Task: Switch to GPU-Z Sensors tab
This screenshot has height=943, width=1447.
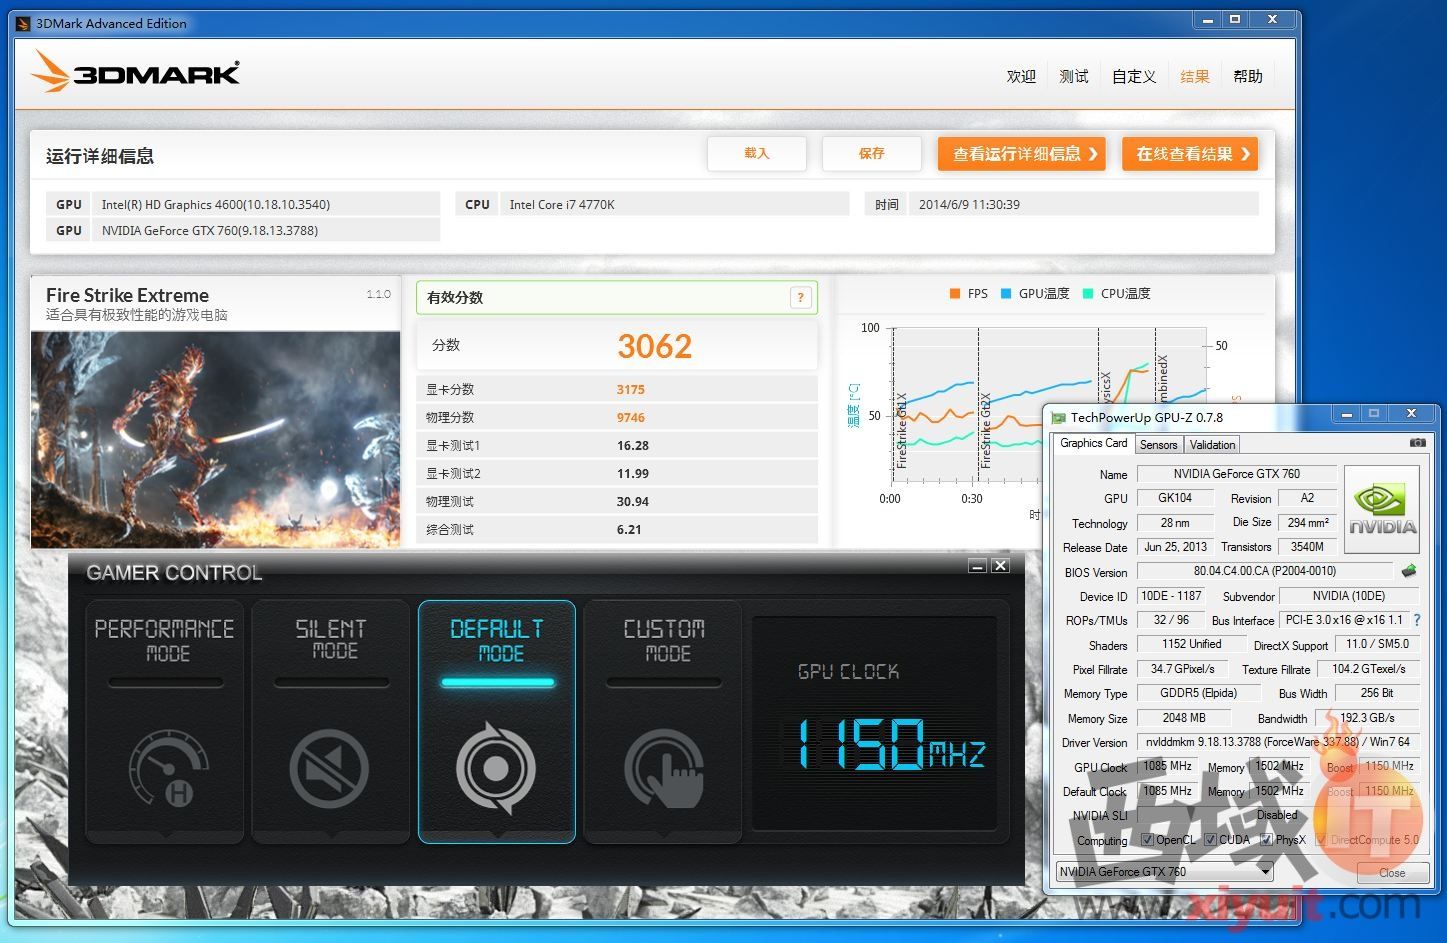Action: pyautogui.click(x=1158, y=445)
